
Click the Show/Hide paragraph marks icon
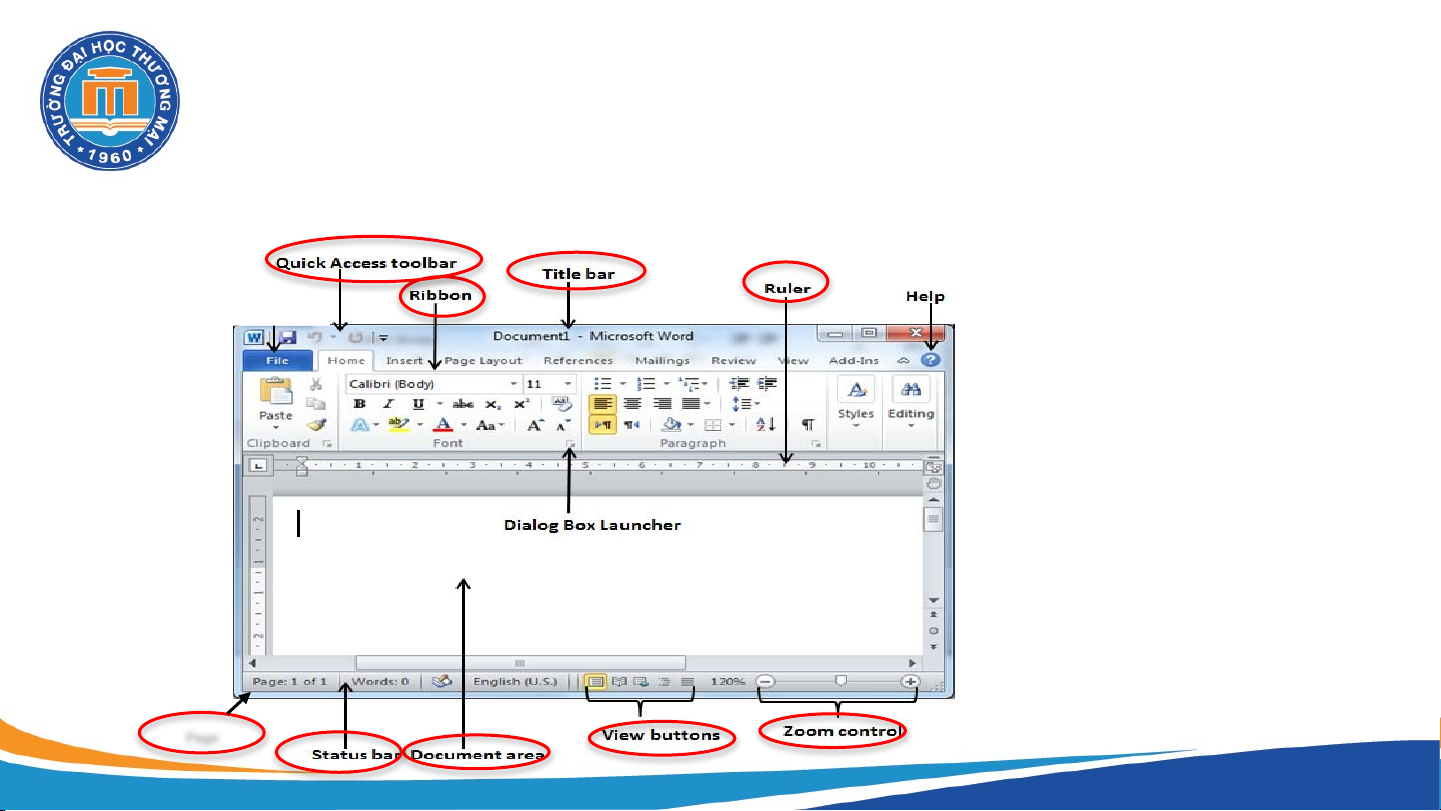click(808, 425)
